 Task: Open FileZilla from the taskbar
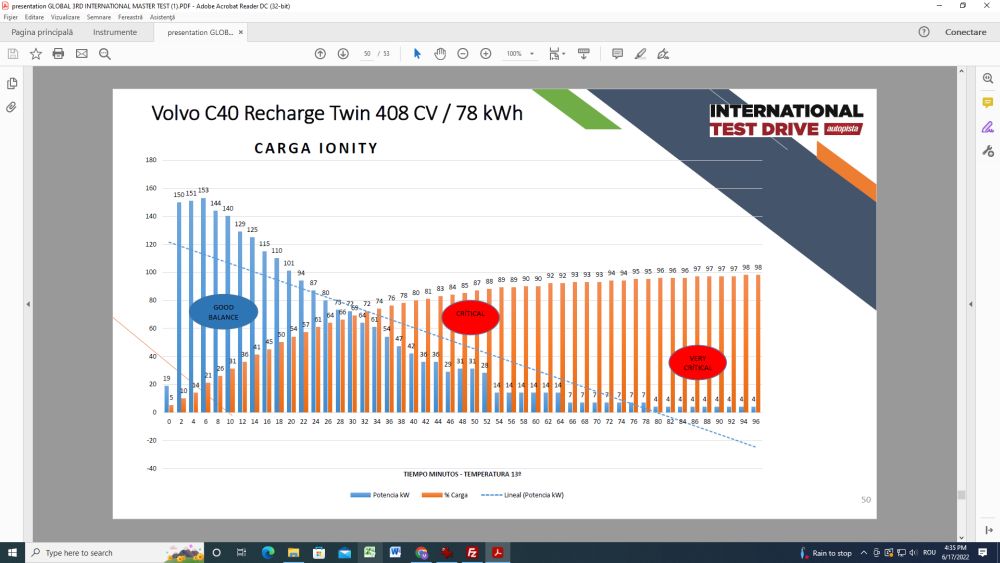pyautogui.click(x=472, y=552)
